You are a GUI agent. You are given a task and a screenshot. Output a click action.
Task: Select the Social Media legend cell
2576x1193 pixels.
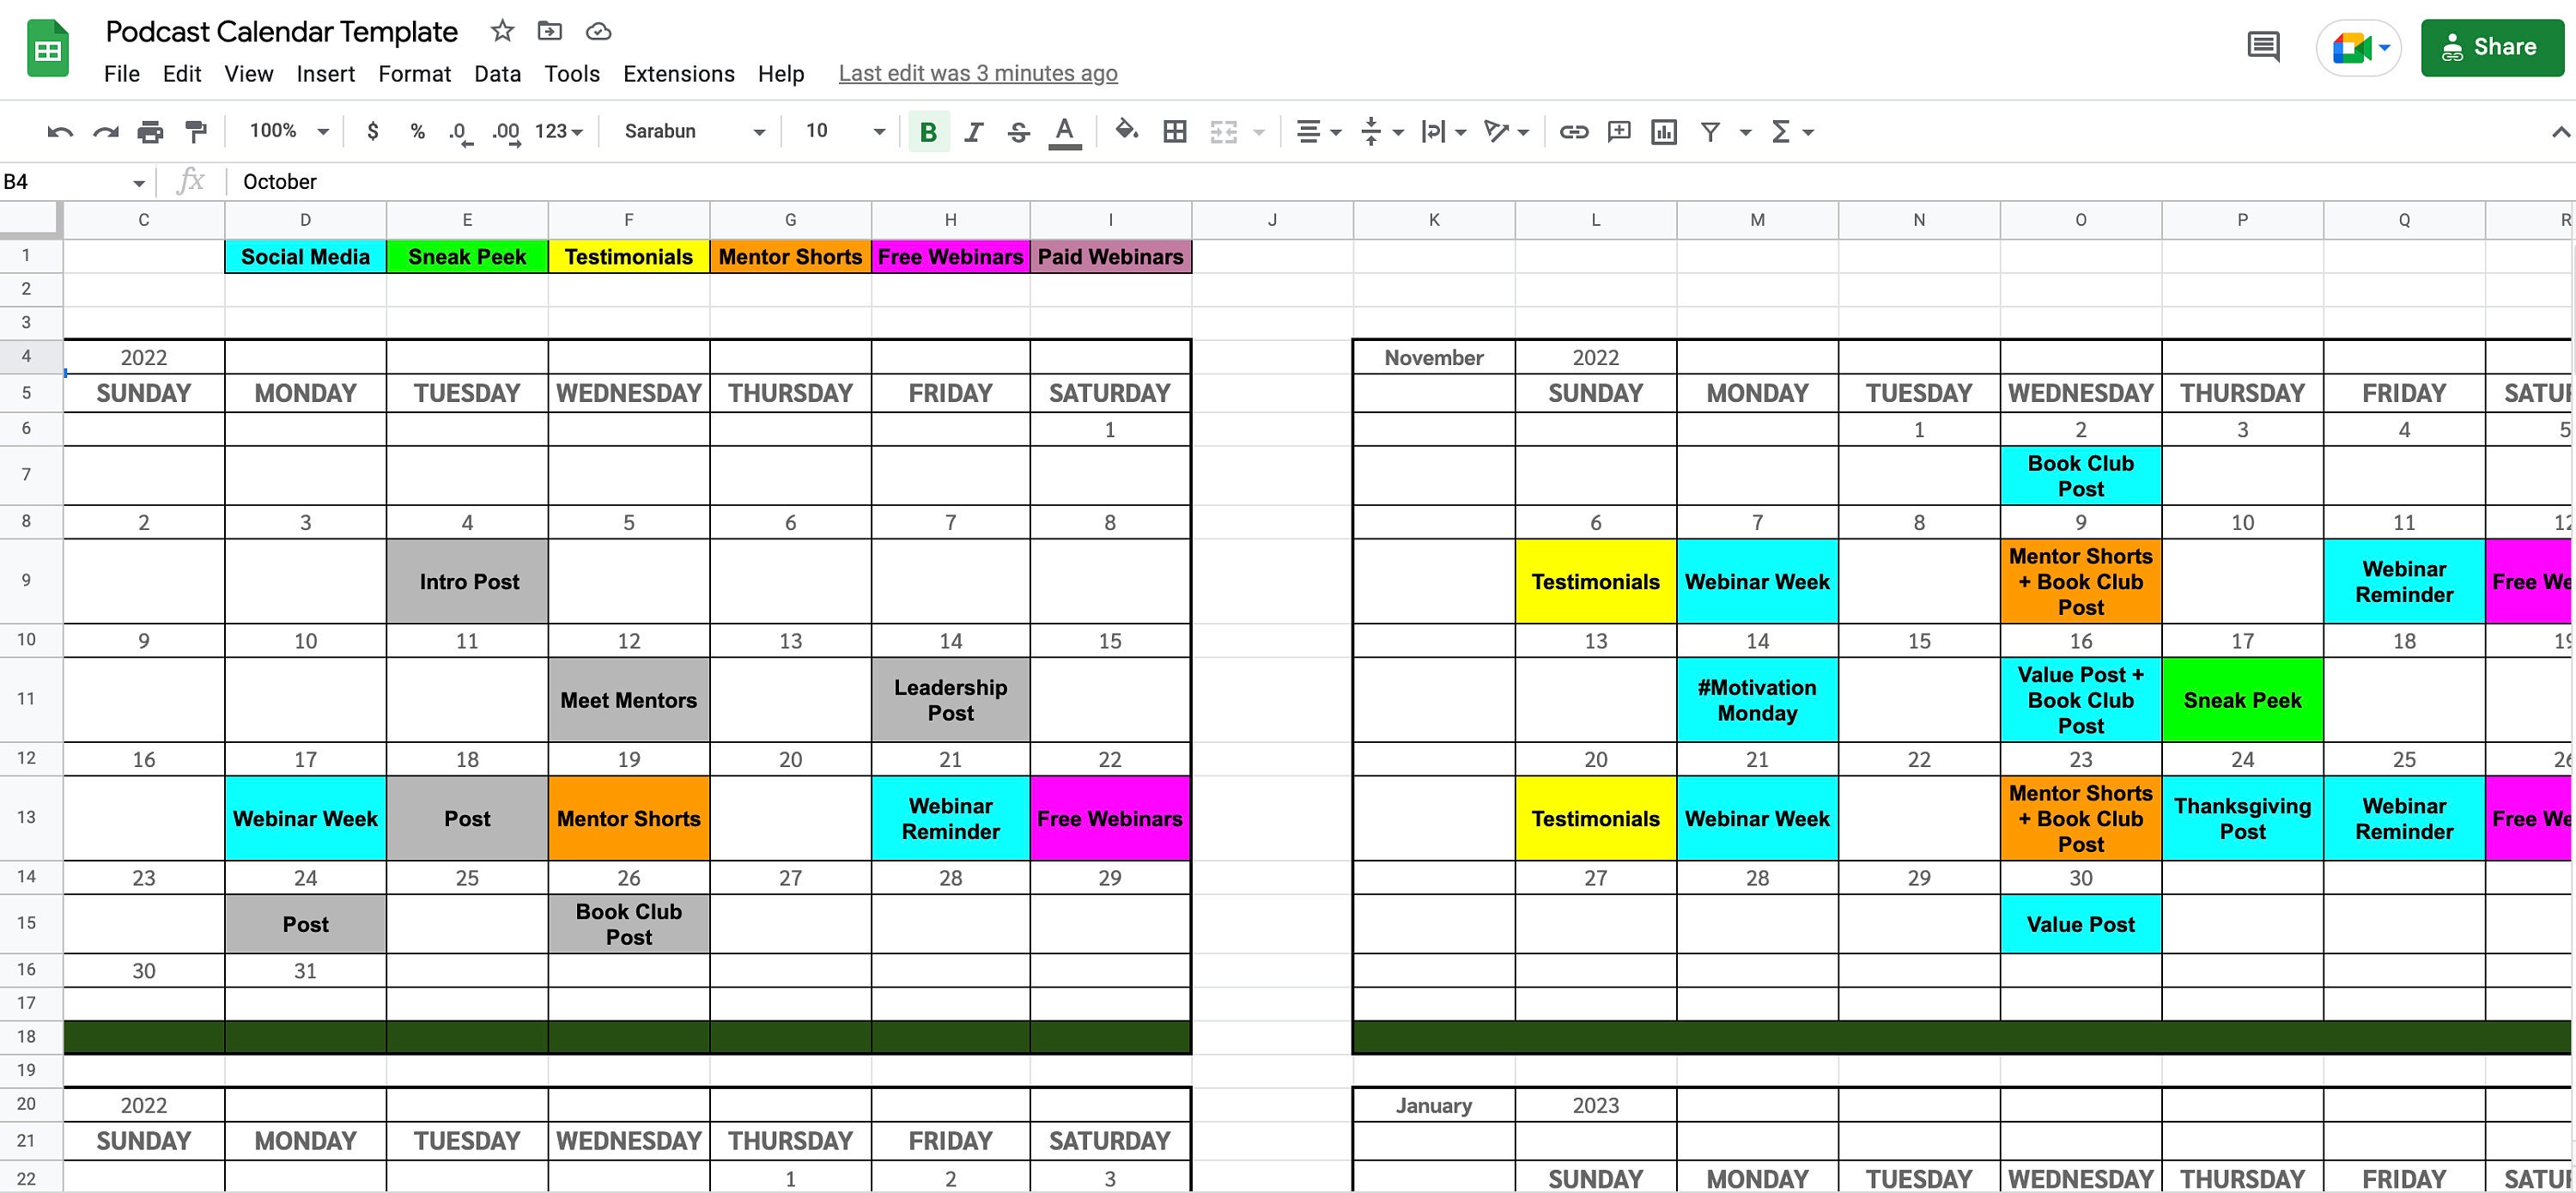click(306, 256)
